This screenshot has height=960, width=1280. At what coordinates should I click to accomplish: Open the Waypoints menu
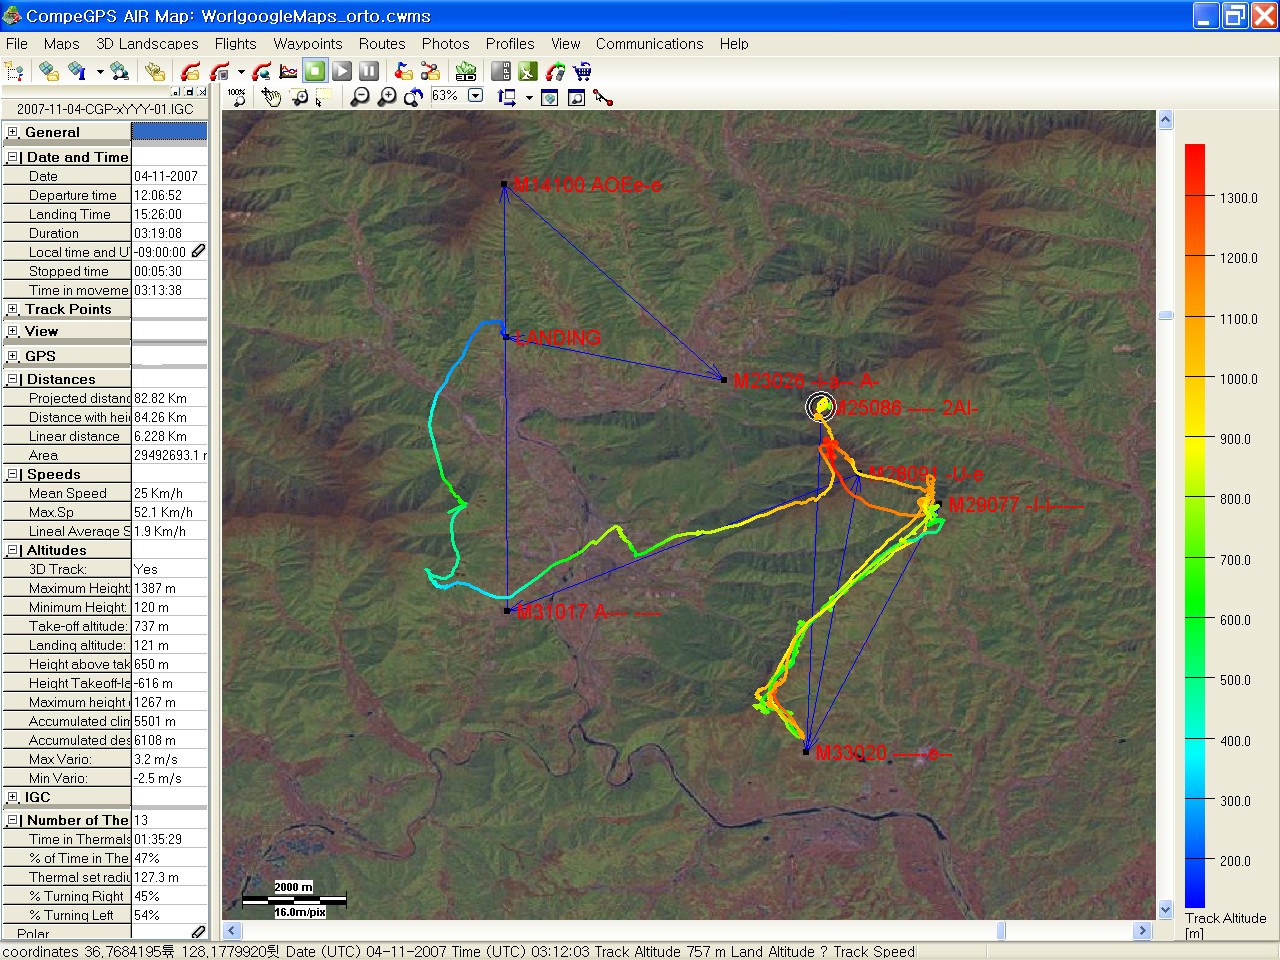coord(308,44)
